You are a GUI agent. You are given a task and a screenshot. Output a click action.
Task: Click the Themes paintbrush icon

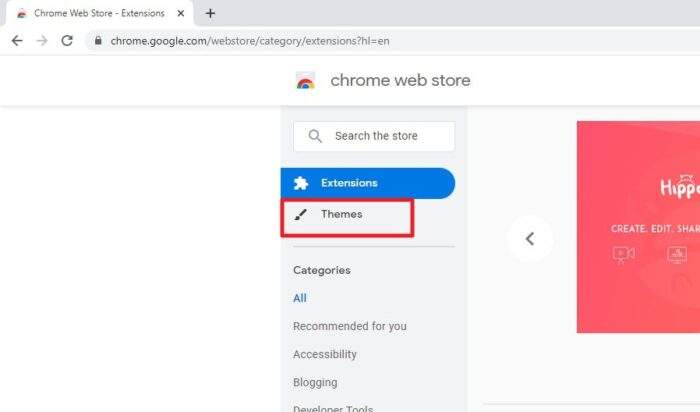[300, 215]
